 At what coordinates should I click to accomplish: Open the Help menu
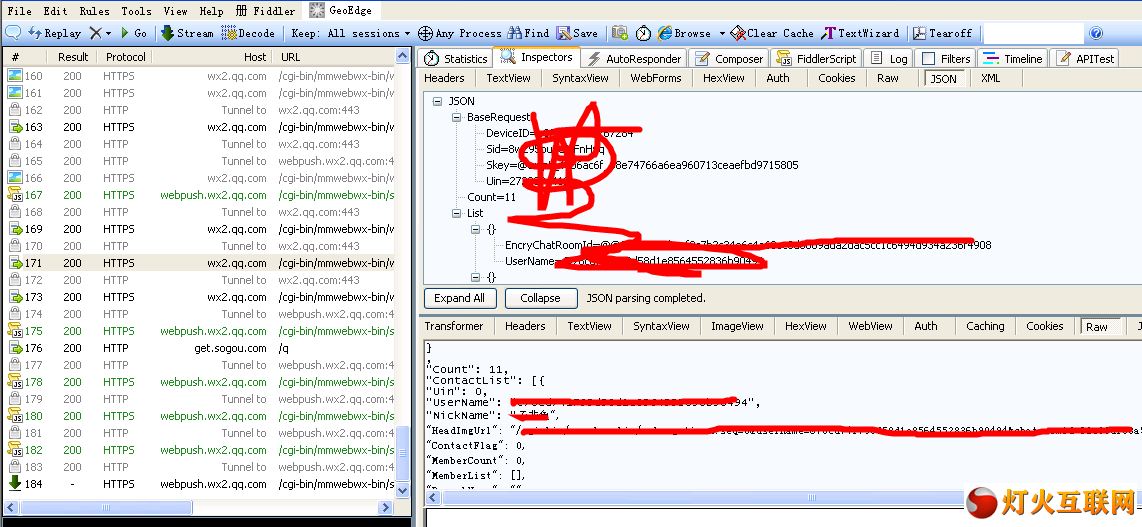pos(211,11)
